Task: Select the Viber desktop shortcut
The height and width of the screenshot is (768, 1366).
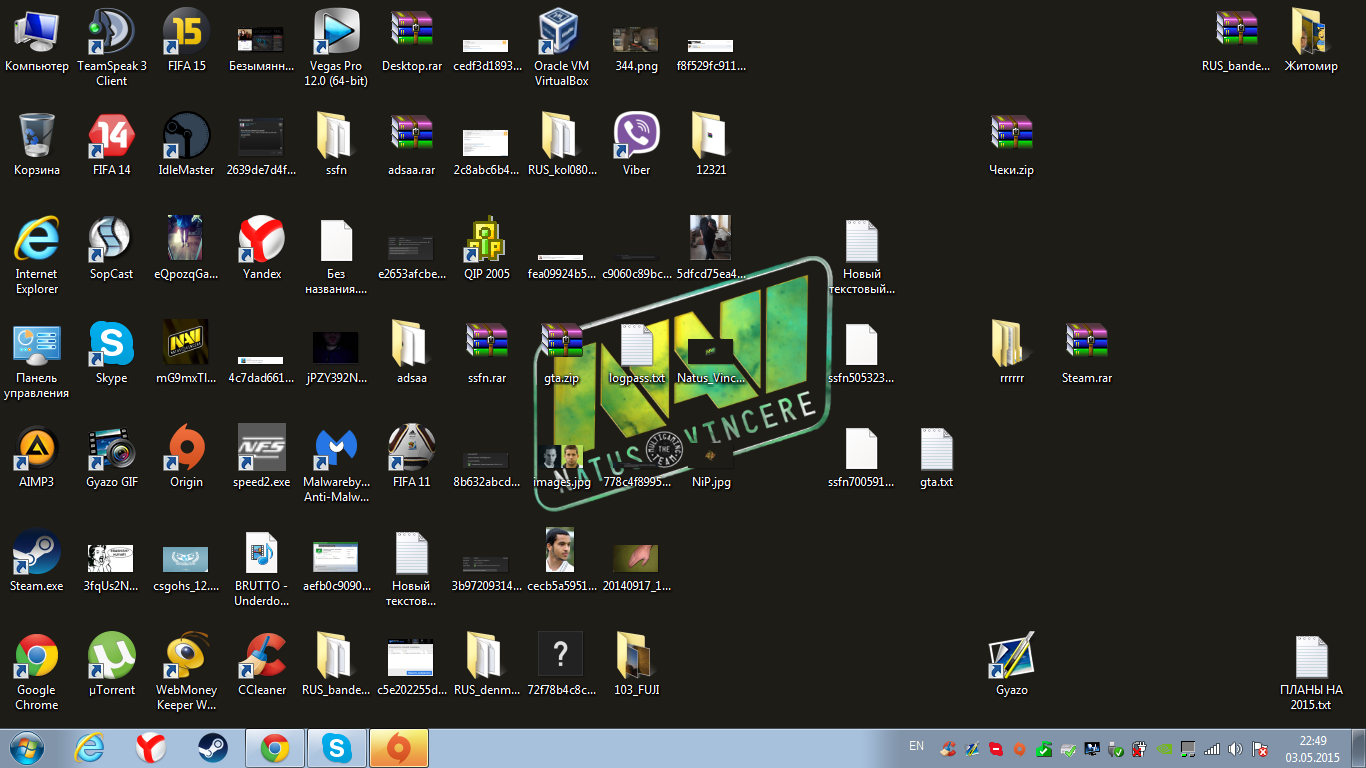Action: point(636,144)
